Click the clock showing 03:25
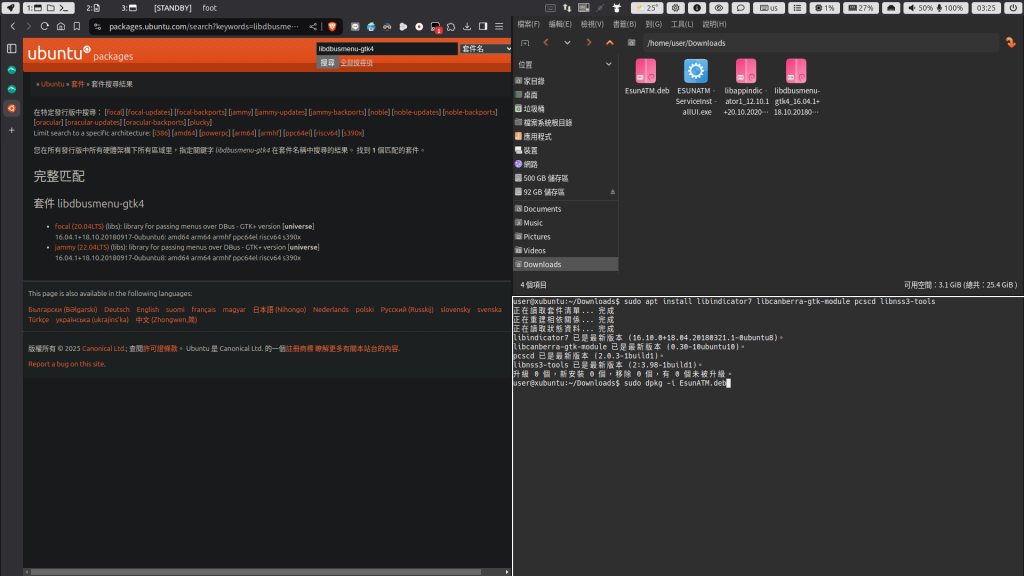 click(985, 8)
